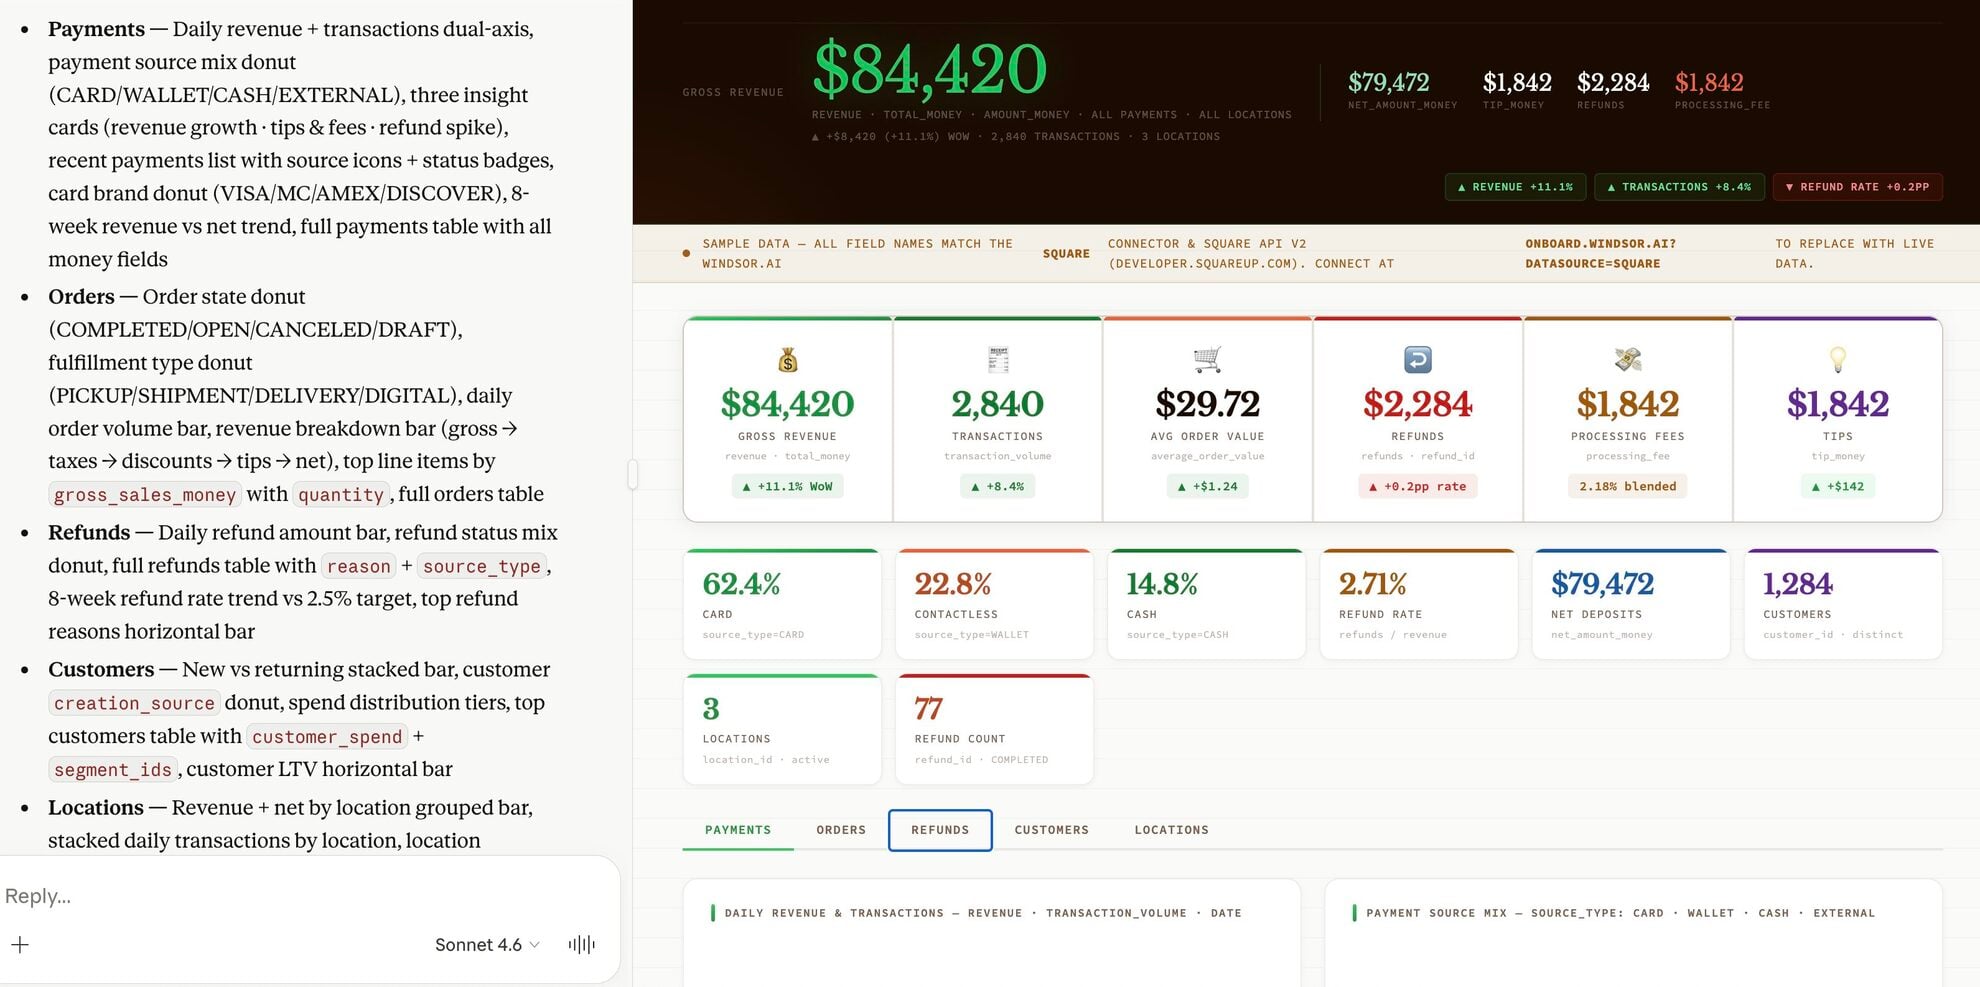The height and width of the screenshot is (987, 1980).
Task: Click the flying money icon on Processing Fees
Action: click(1628, 359)
